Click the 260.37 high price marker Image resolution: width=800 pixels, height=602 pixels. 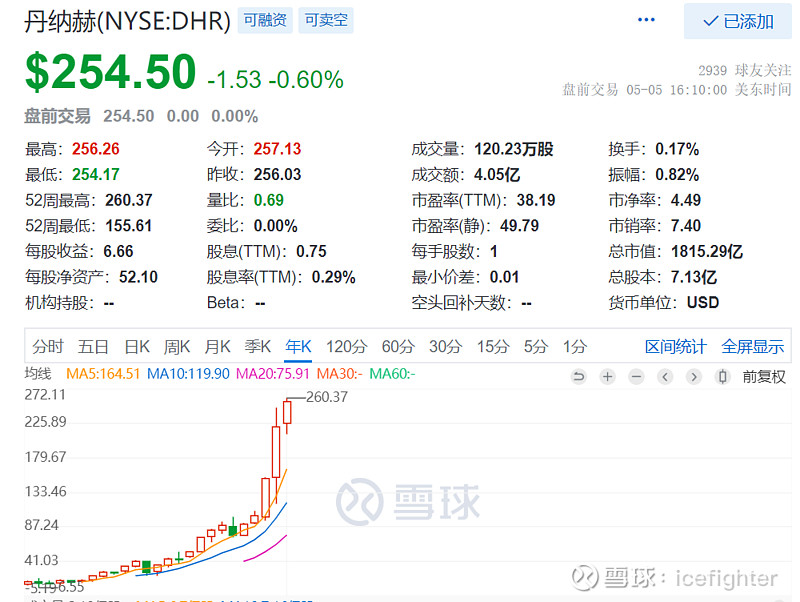327,397
